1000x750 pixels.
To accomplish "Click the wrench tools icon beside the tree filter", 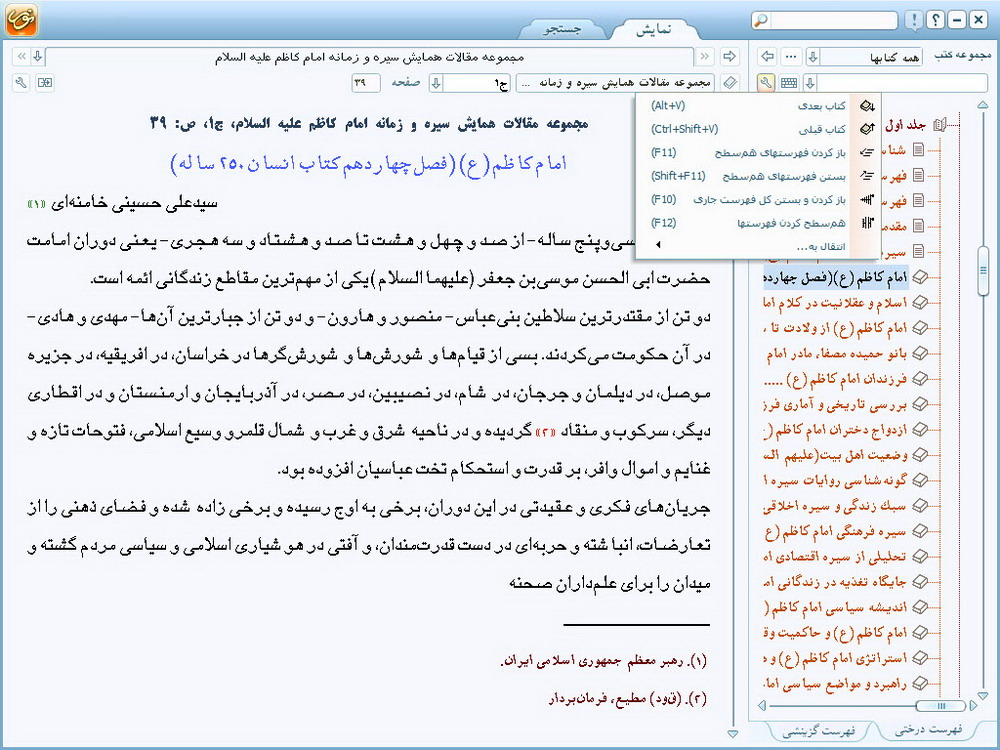I will [766, 83].
